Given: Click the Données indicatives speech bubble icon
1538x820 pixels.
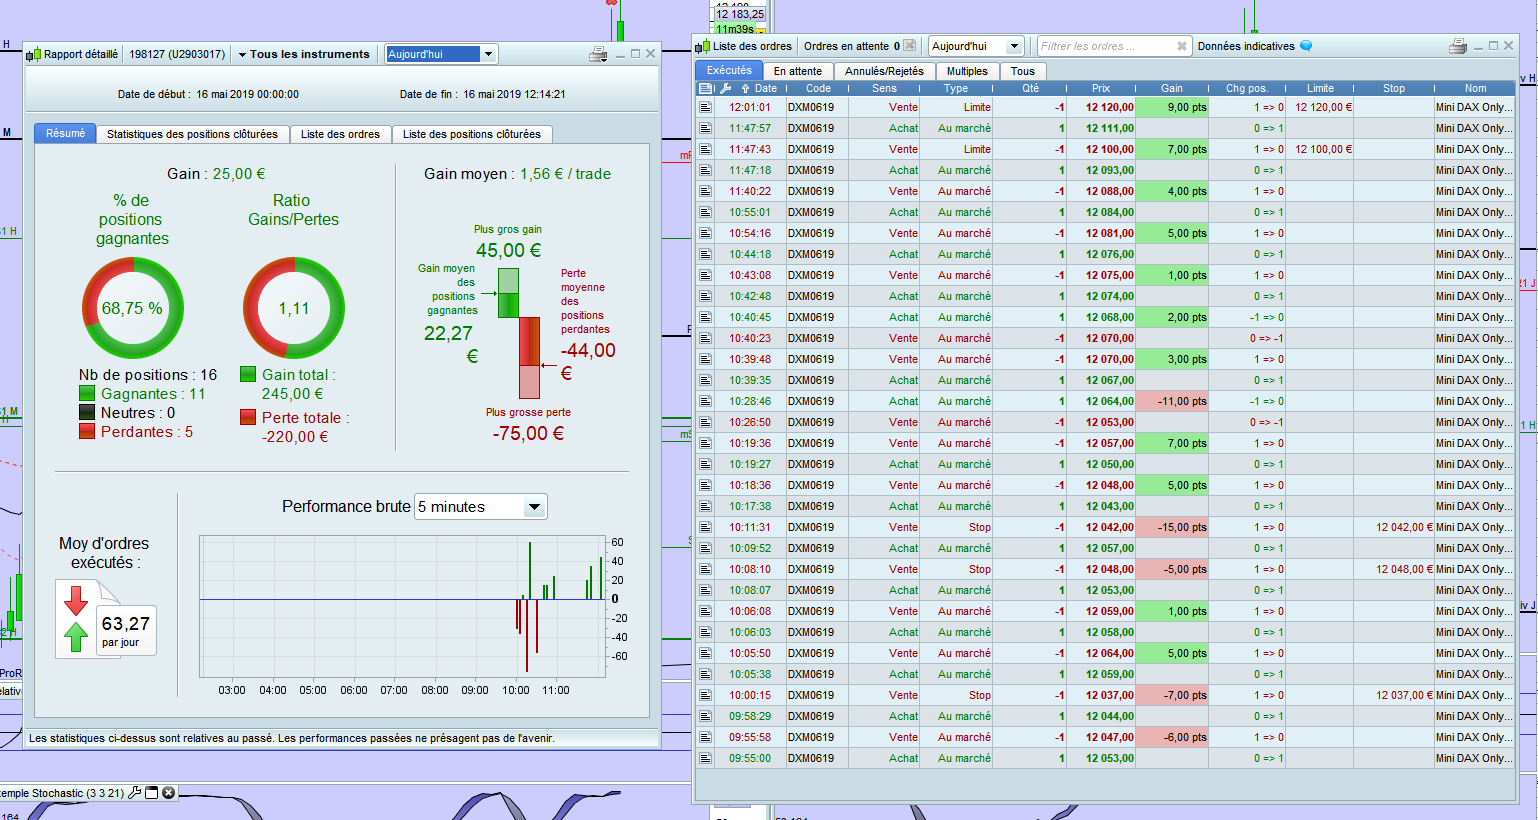Looking at the screenshot, I should coord(1306,46).
